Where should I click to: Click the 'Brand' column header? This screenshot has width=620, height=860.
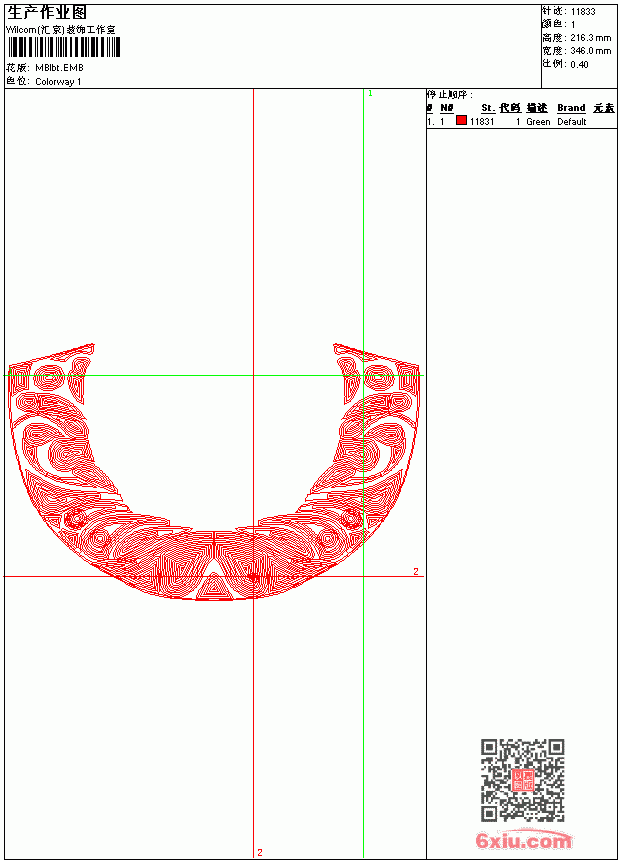571,108
